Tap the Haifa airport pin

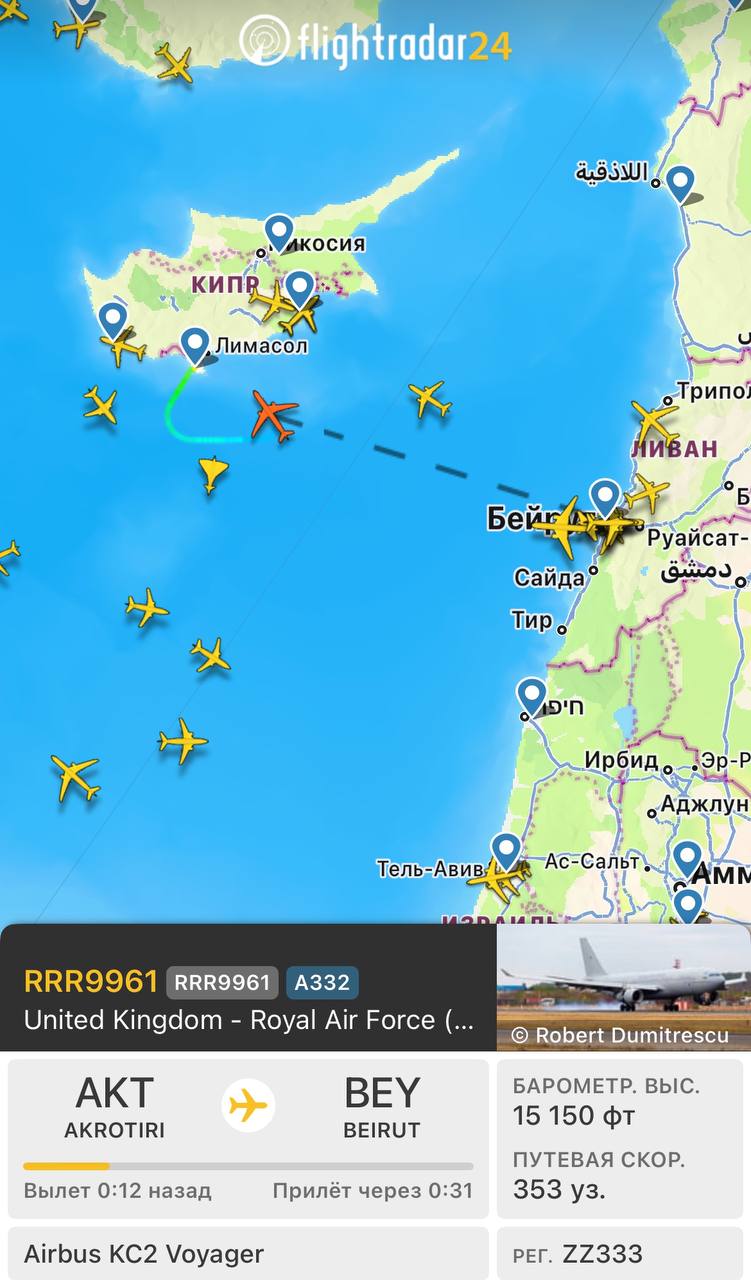pos(532,696)
